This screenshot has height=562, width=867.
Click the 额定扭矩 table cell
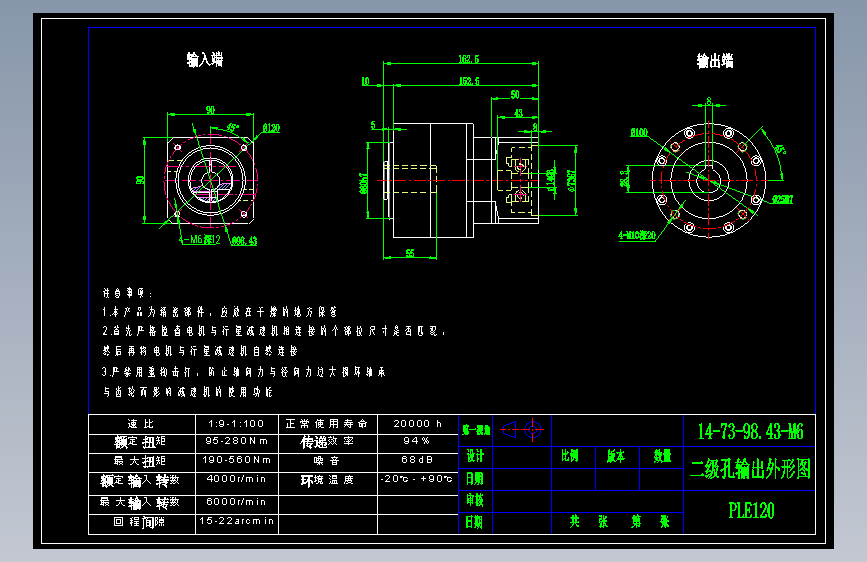pyautogui.click(x=142, y=443)
